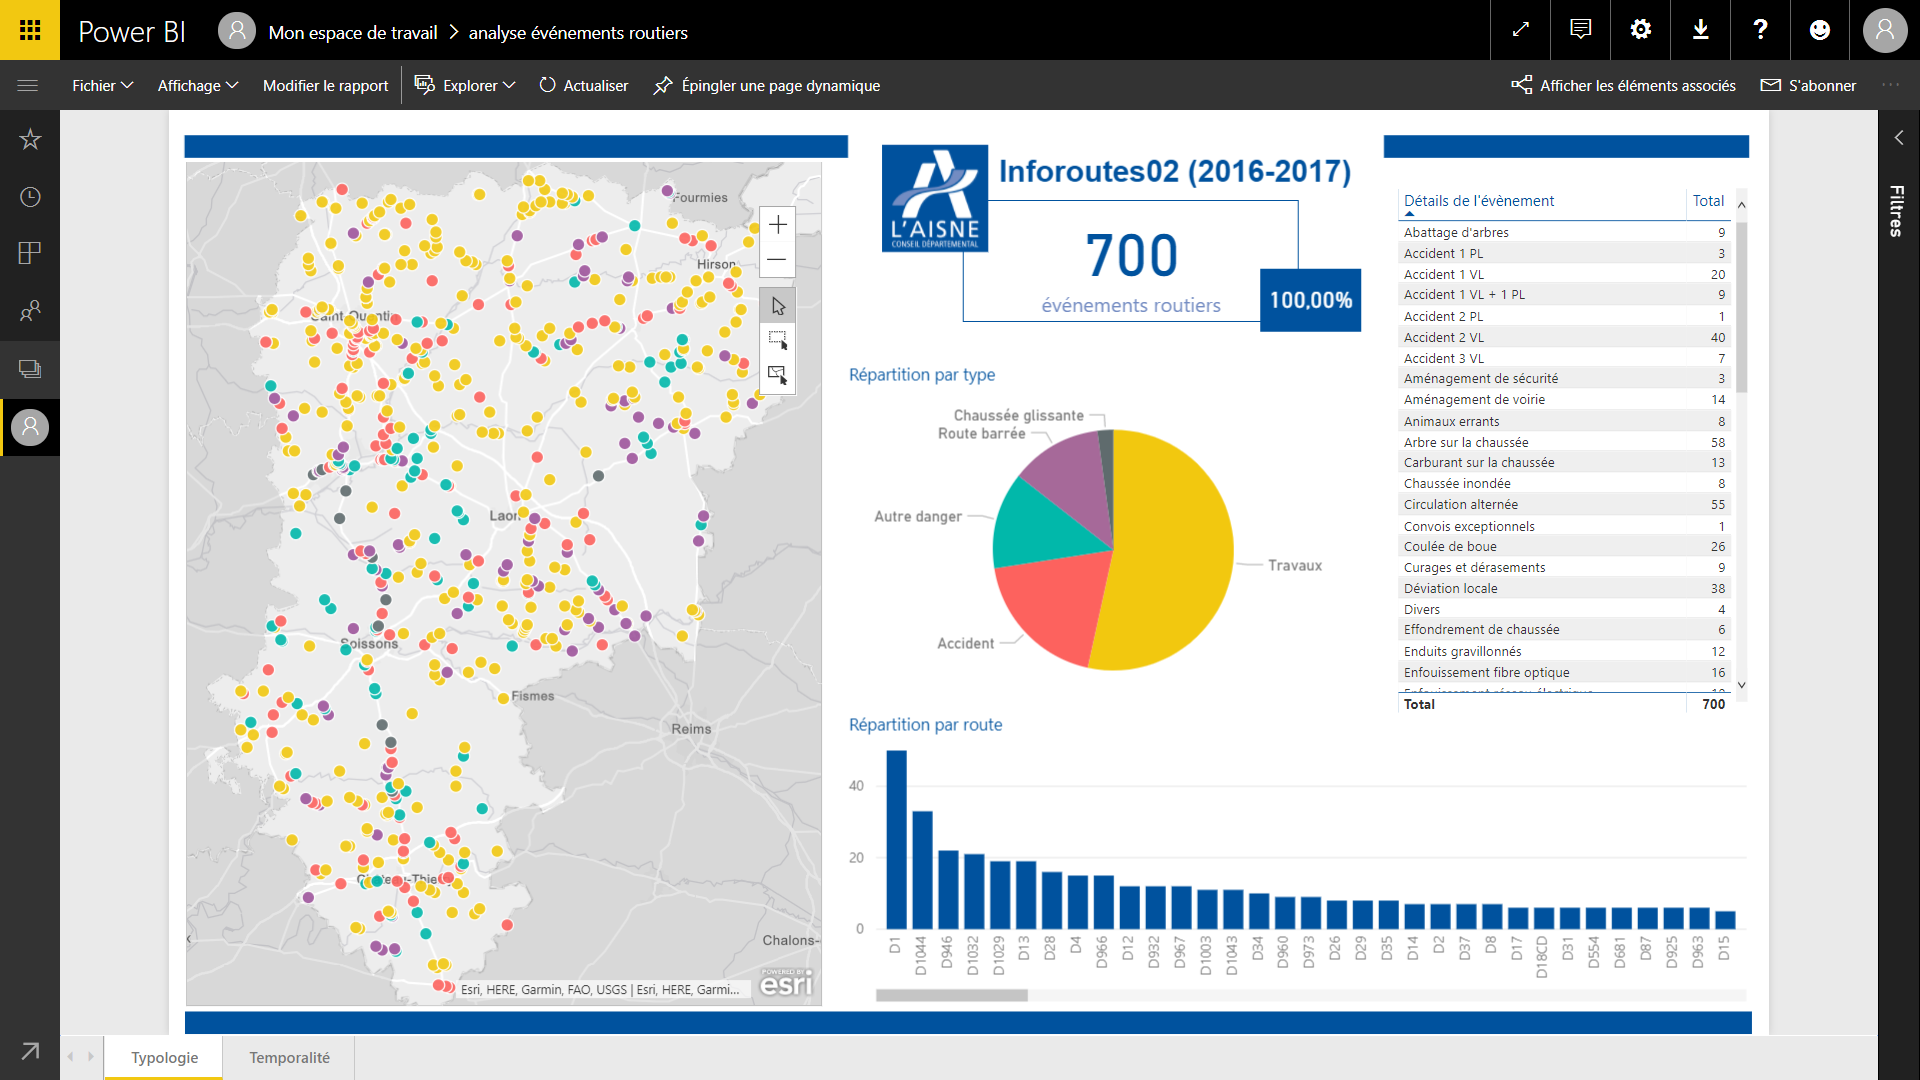Image resolution: width=1920 pixels, height=1080 pixels.
Task: Click the feedback smiley icon
Action: [x=1820, y=30]
